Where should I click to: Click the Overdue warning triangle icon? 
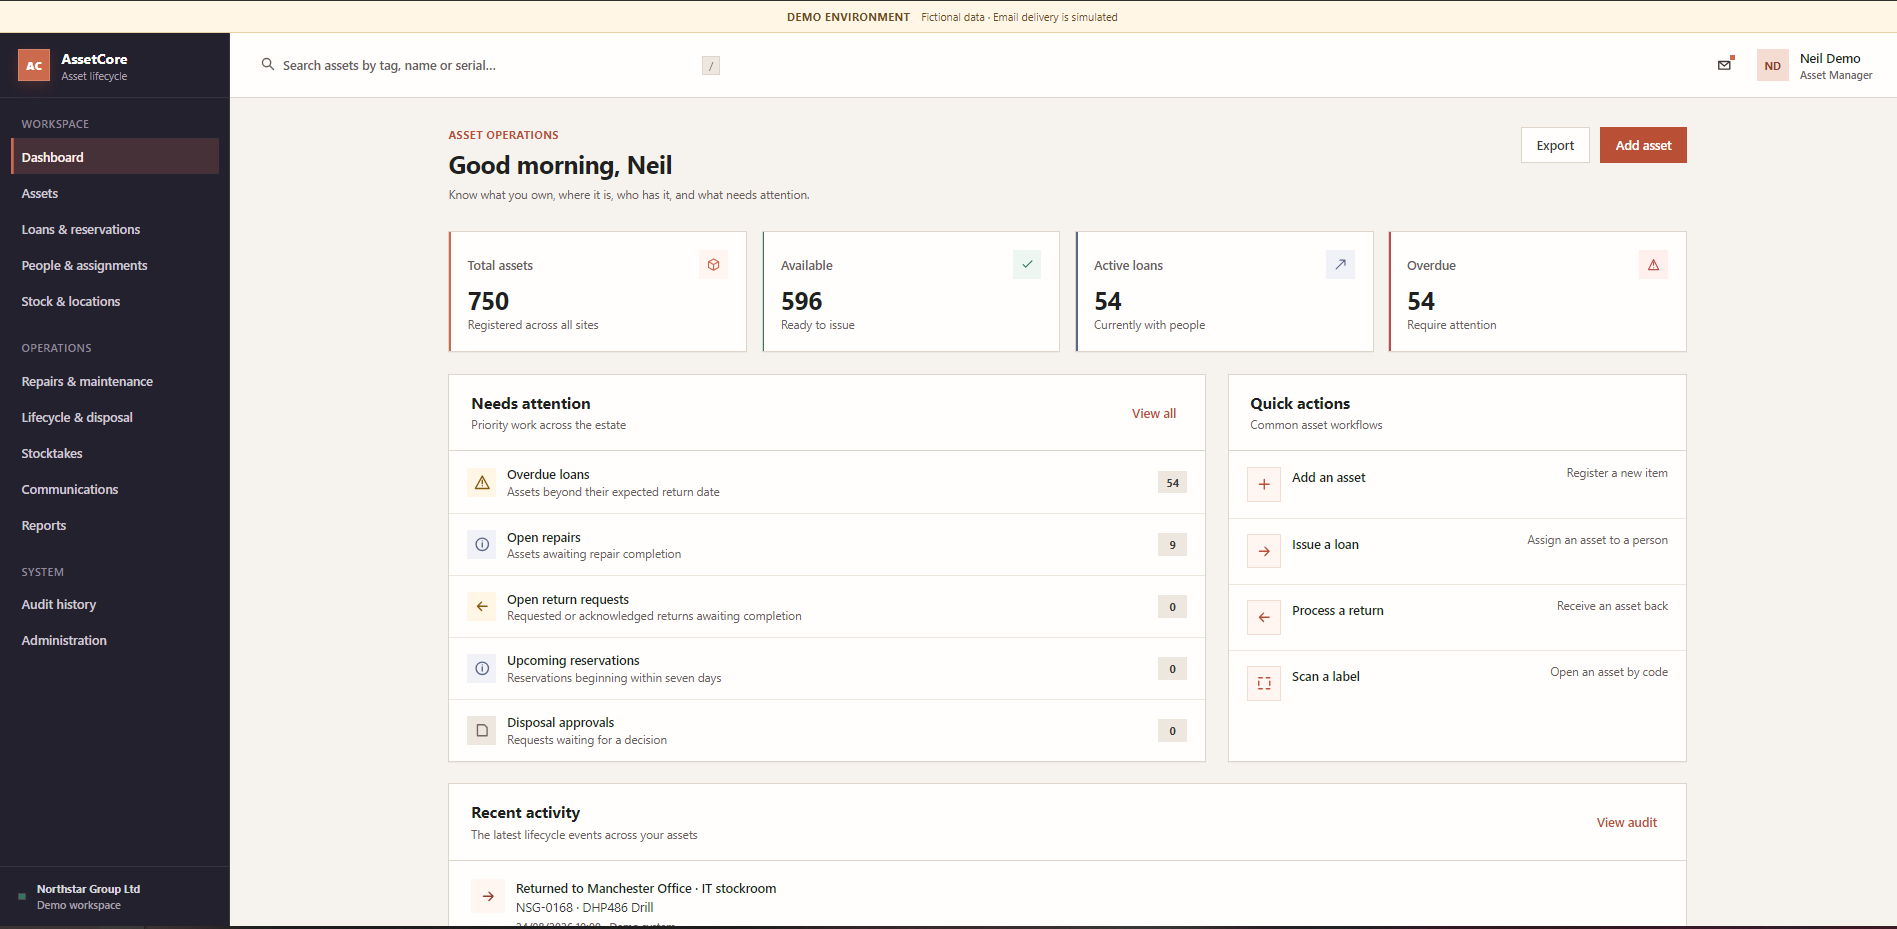click(1653, 265)
